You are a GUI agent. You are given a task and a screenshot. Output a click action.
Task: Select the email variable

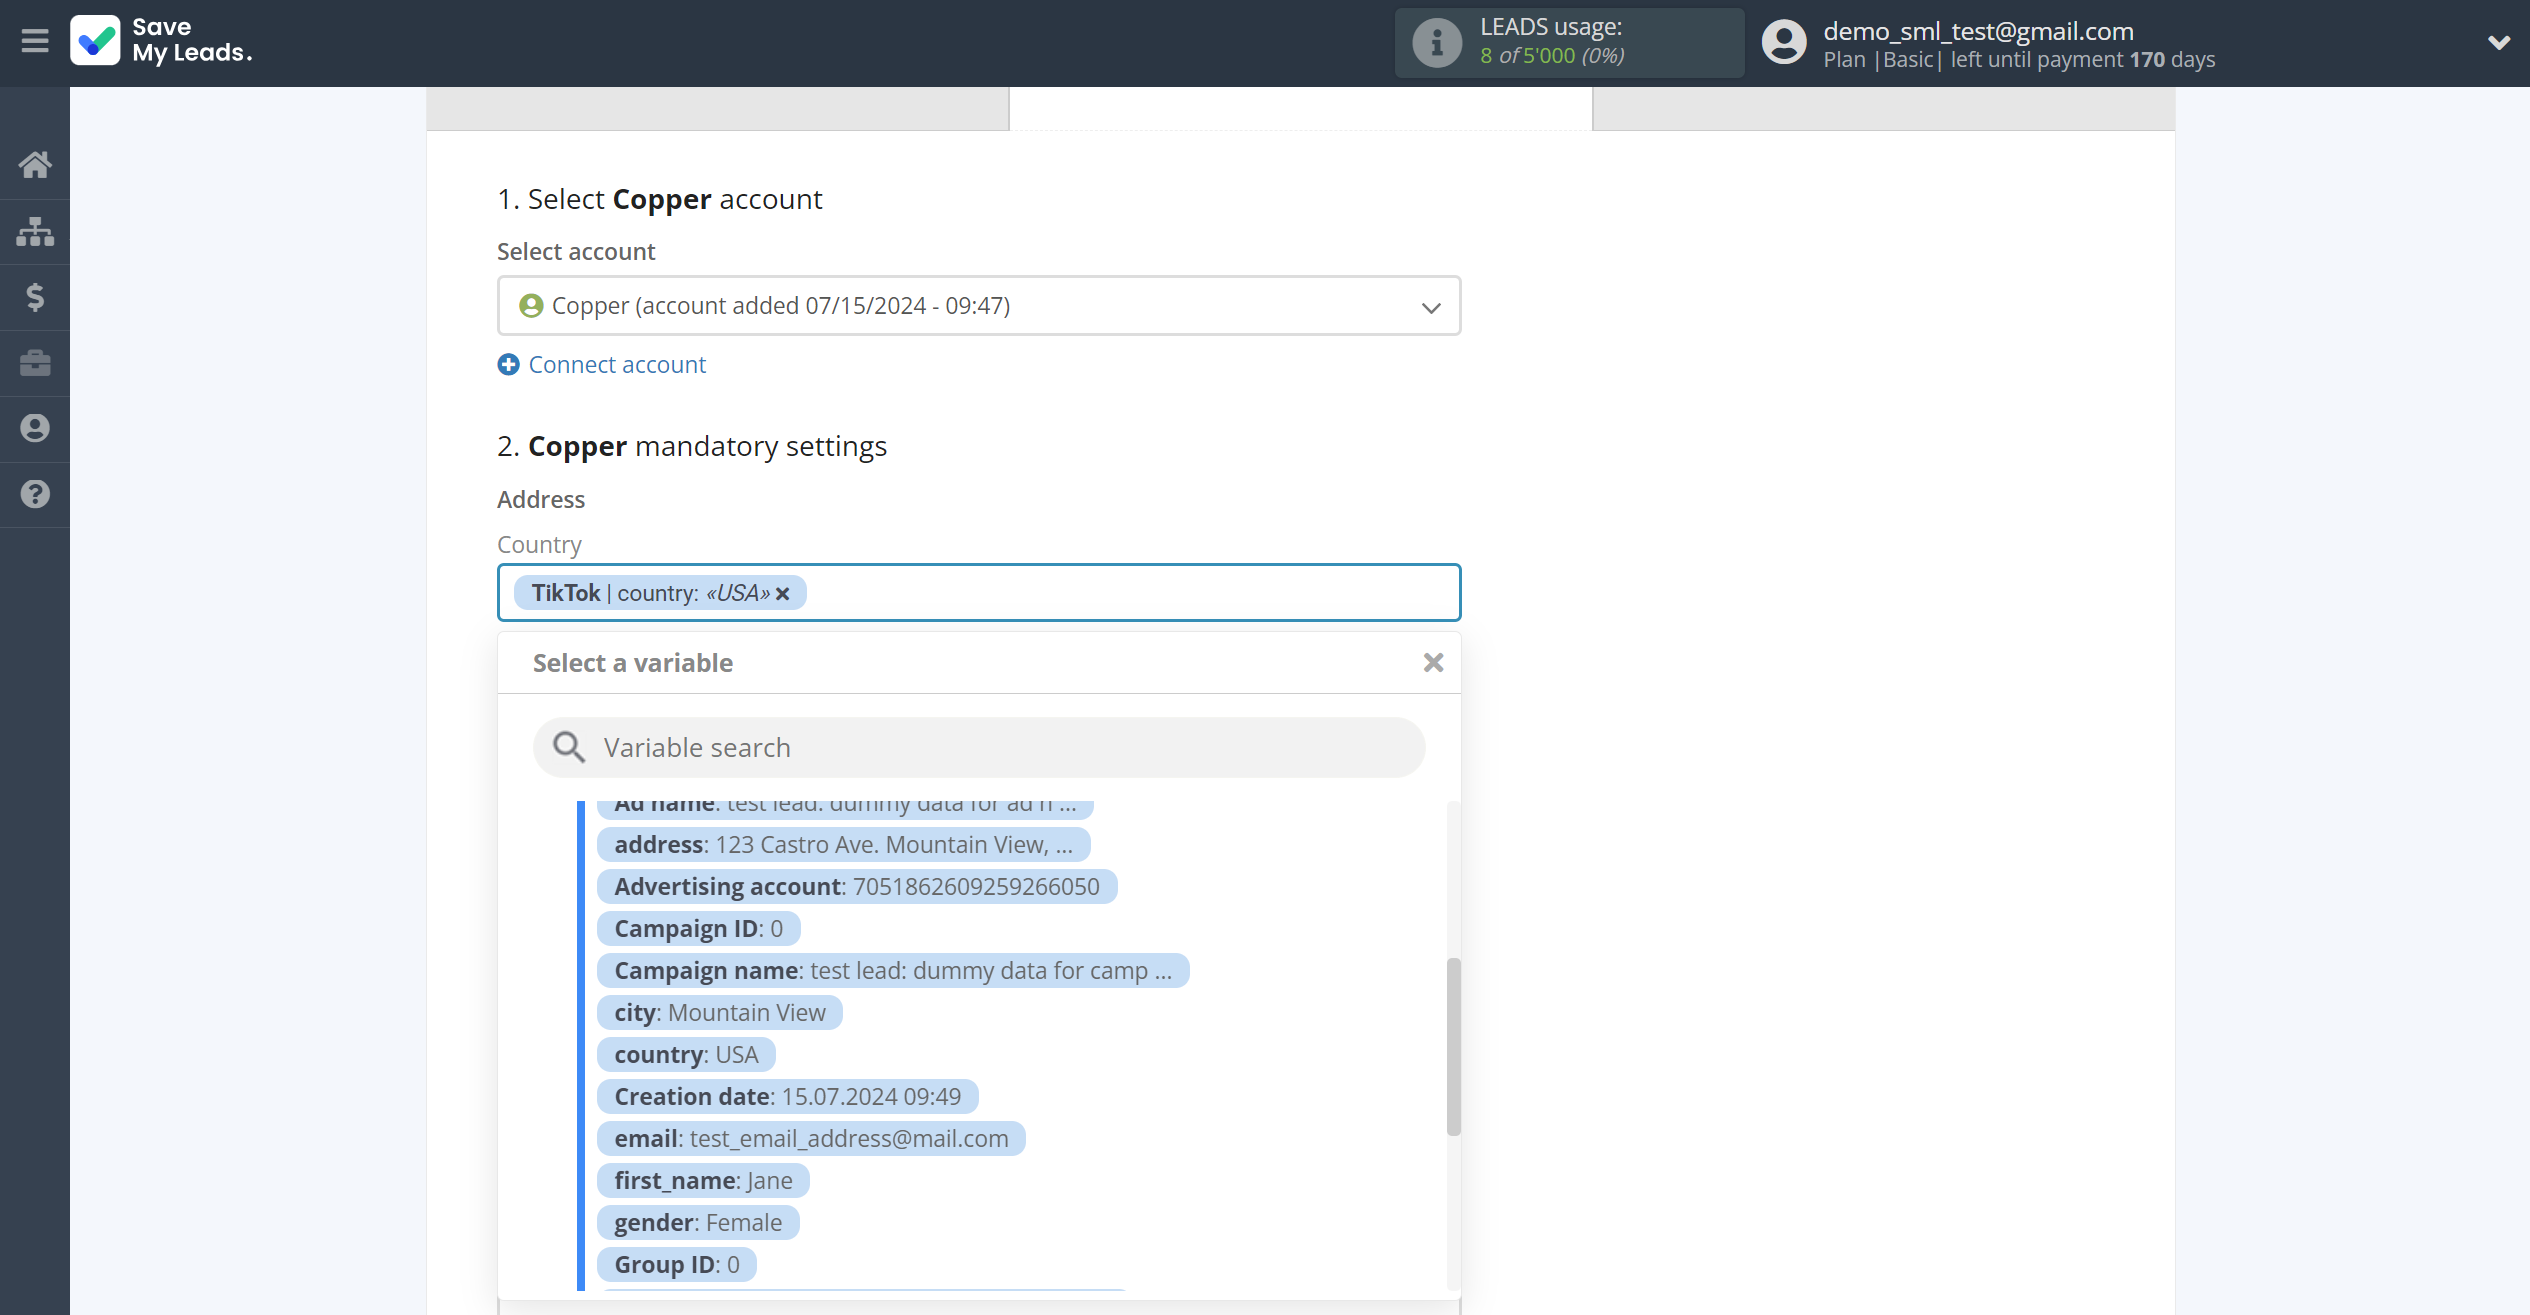click(811, 1139)
